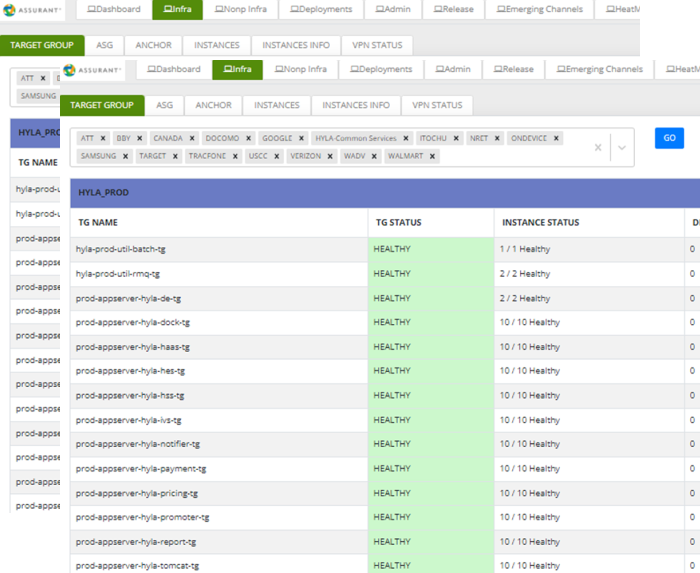700x573 pixels.
Task: Switch to INSTANCES INFO sub-tab in front window
Action: click(x=356, y=105)
